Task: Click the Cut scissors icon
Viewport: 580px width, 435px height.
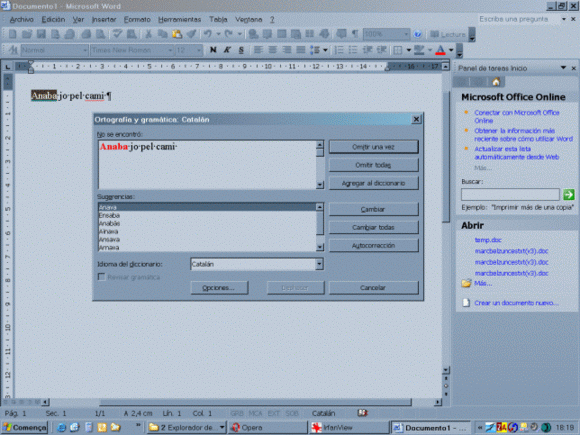Action: [148, 34]
